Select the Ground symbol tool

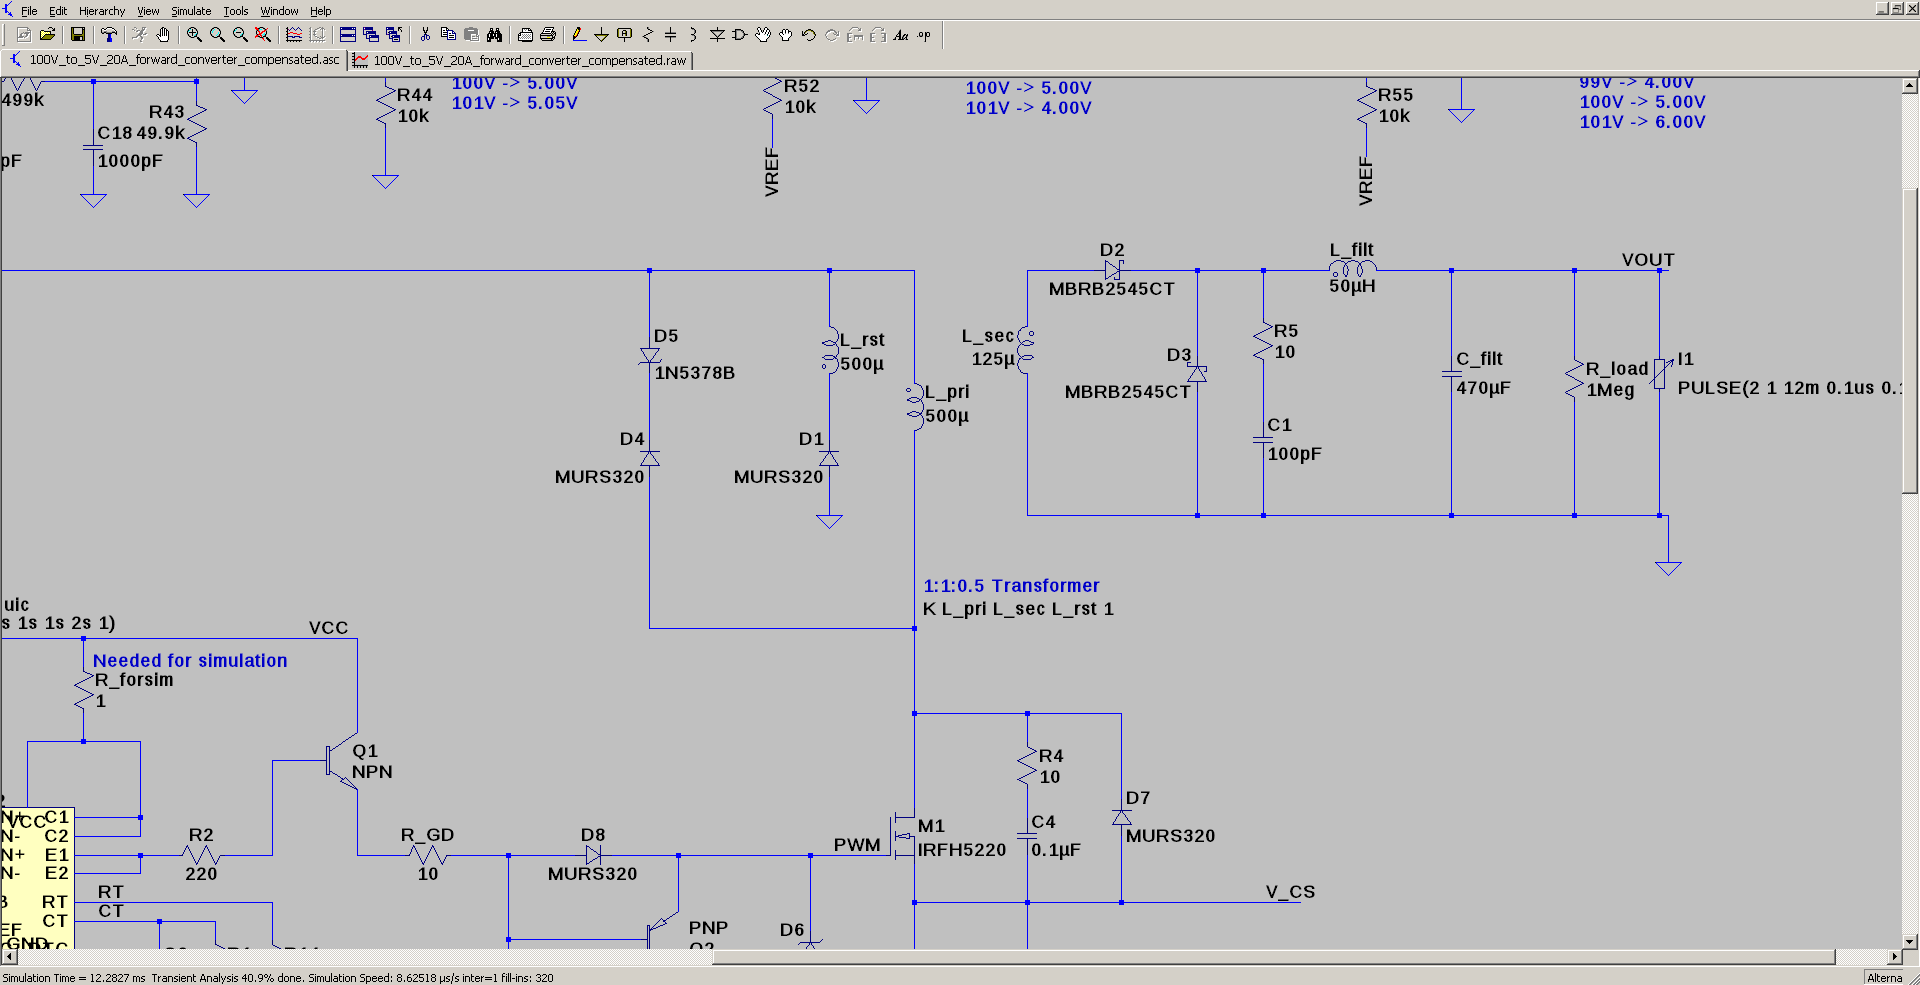(601, 35)
